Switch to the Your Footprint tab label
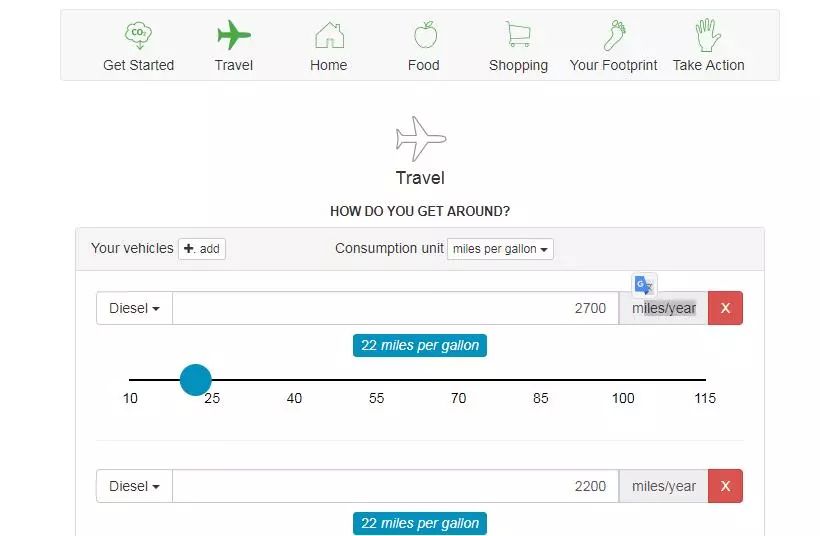This screenshot has width=820, height=536. click(613, 65)
